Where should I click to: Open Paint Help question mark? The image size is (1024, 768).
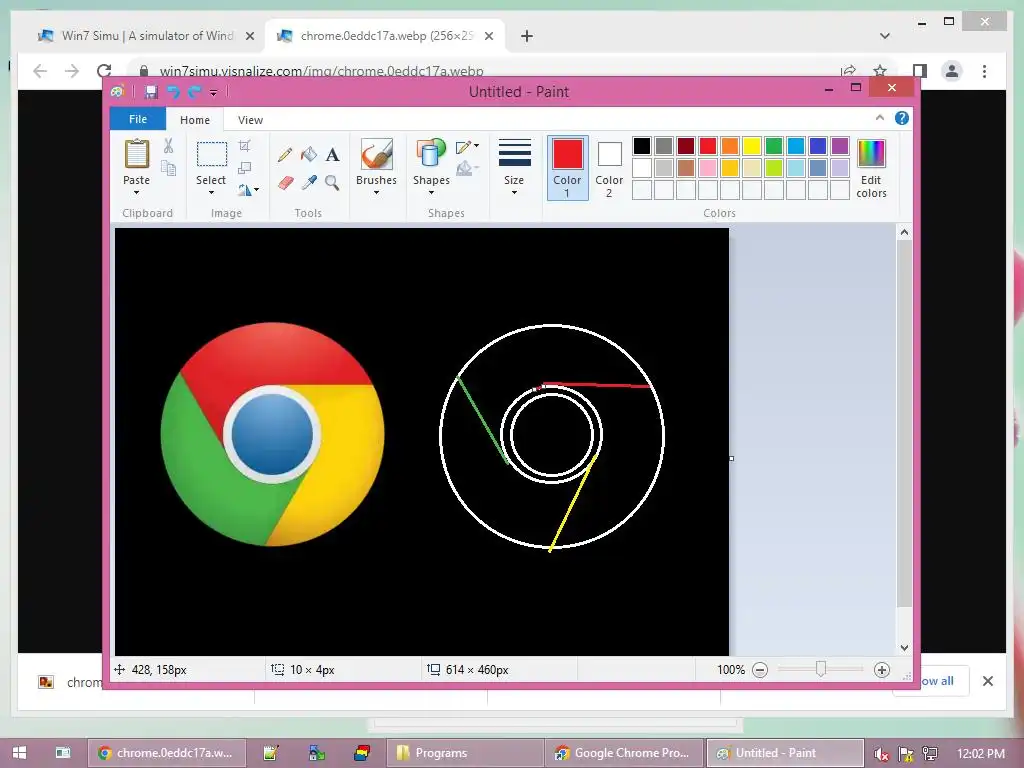tap(902, 118)
